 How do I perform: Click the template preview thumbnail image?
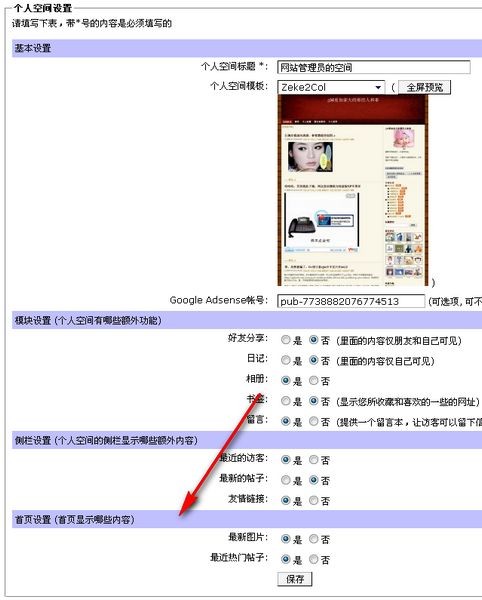(353, 190)
